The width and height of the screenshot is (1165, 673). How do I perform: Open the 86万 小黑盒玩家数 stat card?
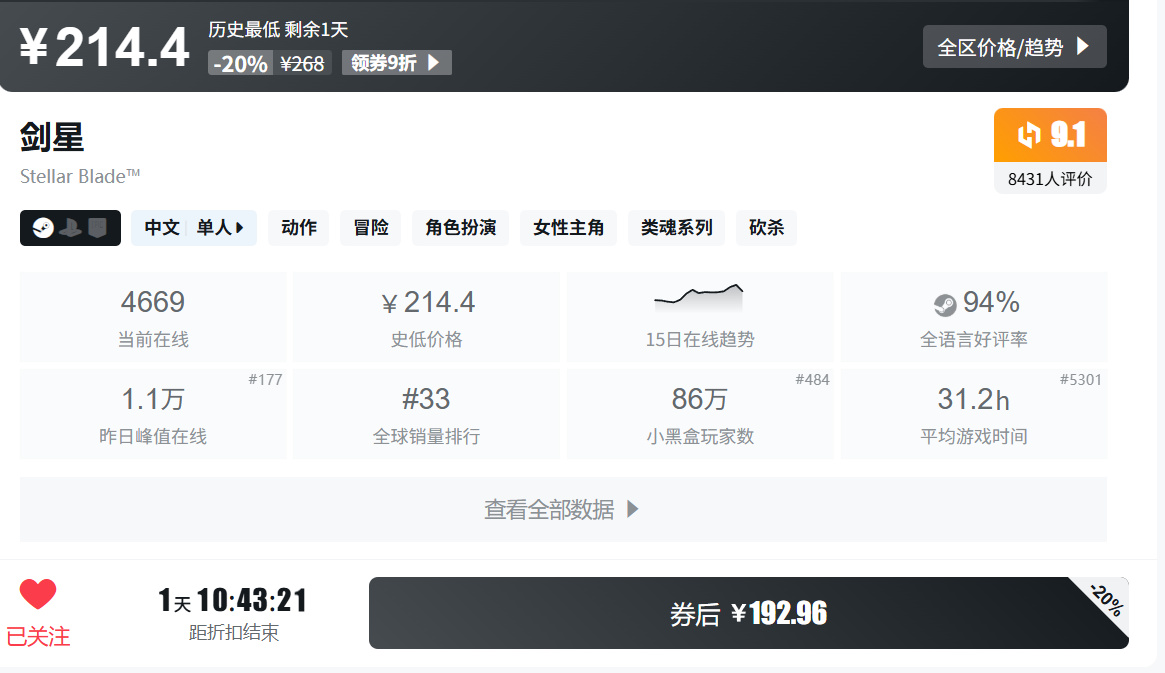point(700,414)
